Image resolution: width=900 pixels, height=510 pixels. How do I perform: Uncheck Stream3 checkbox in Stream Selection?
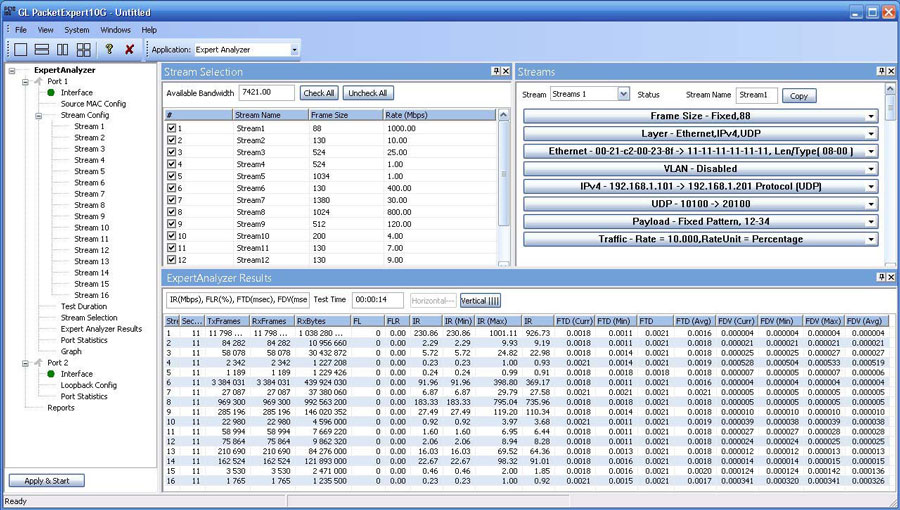pos(171,152)
